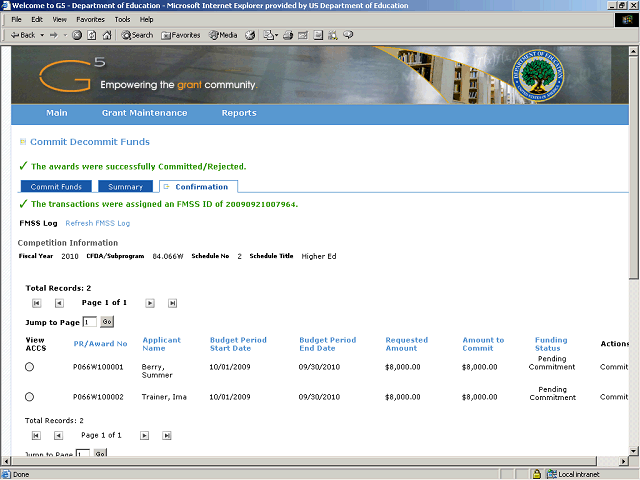
Task: Select View ACCS radio for P066W100001
Action: [x=29, y=367]
